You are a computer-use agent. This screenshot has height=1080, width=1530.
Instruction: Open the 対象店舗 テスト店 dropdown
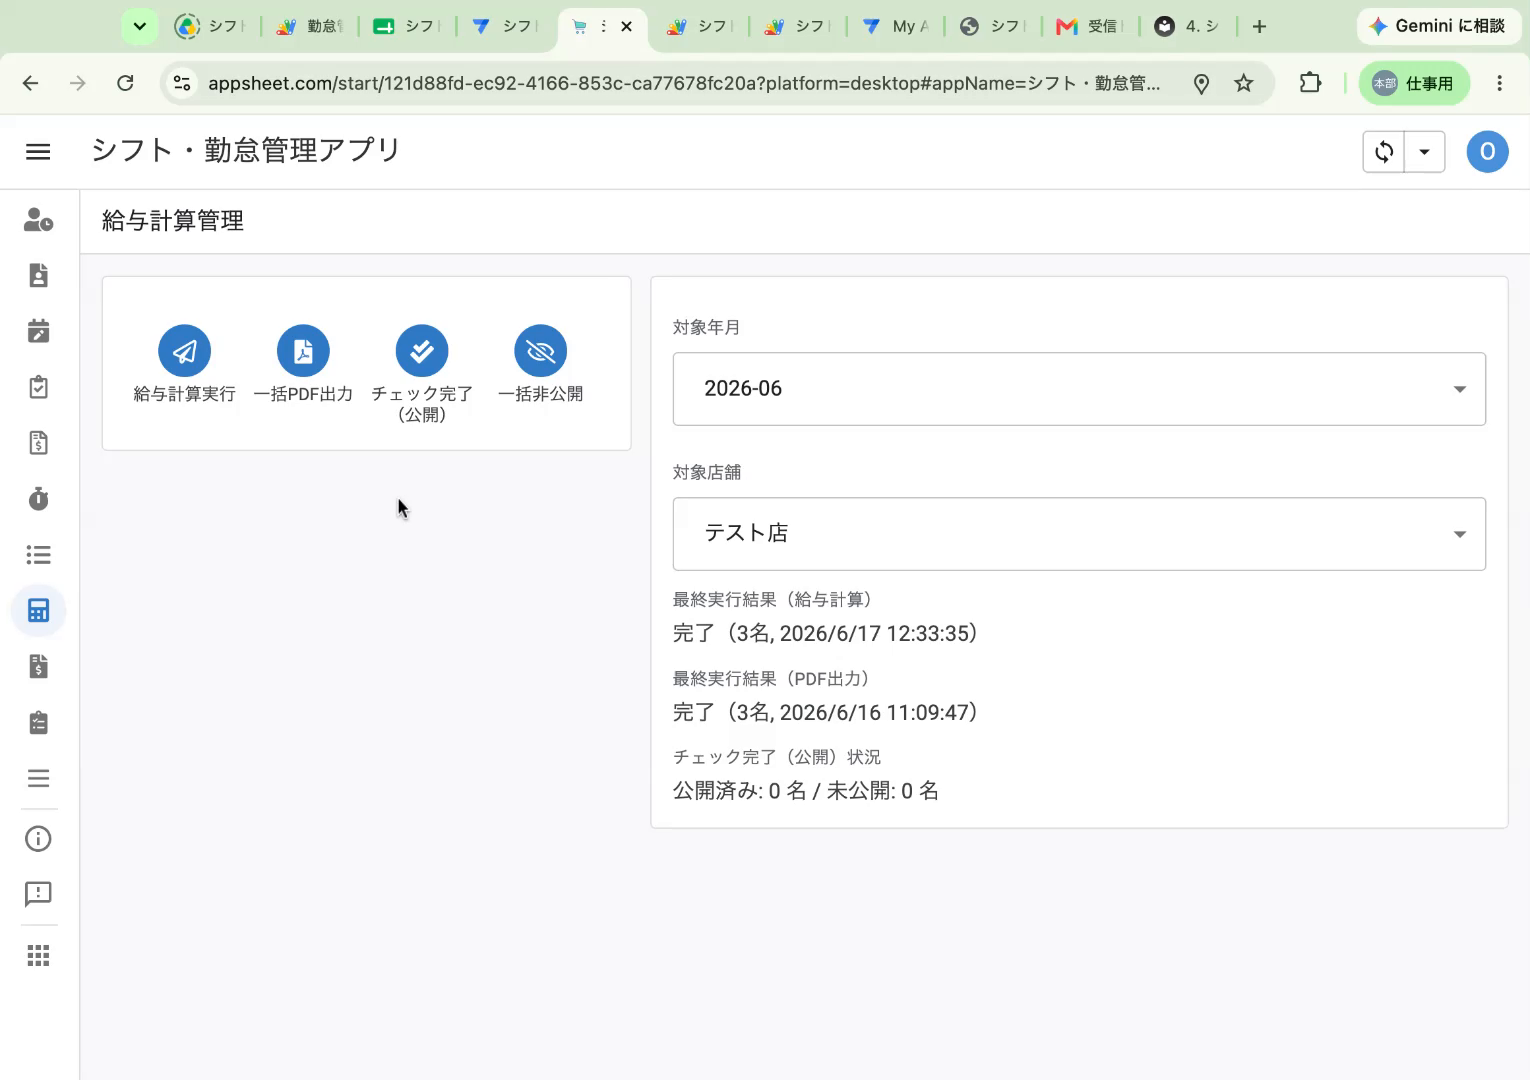point(1079,534)
